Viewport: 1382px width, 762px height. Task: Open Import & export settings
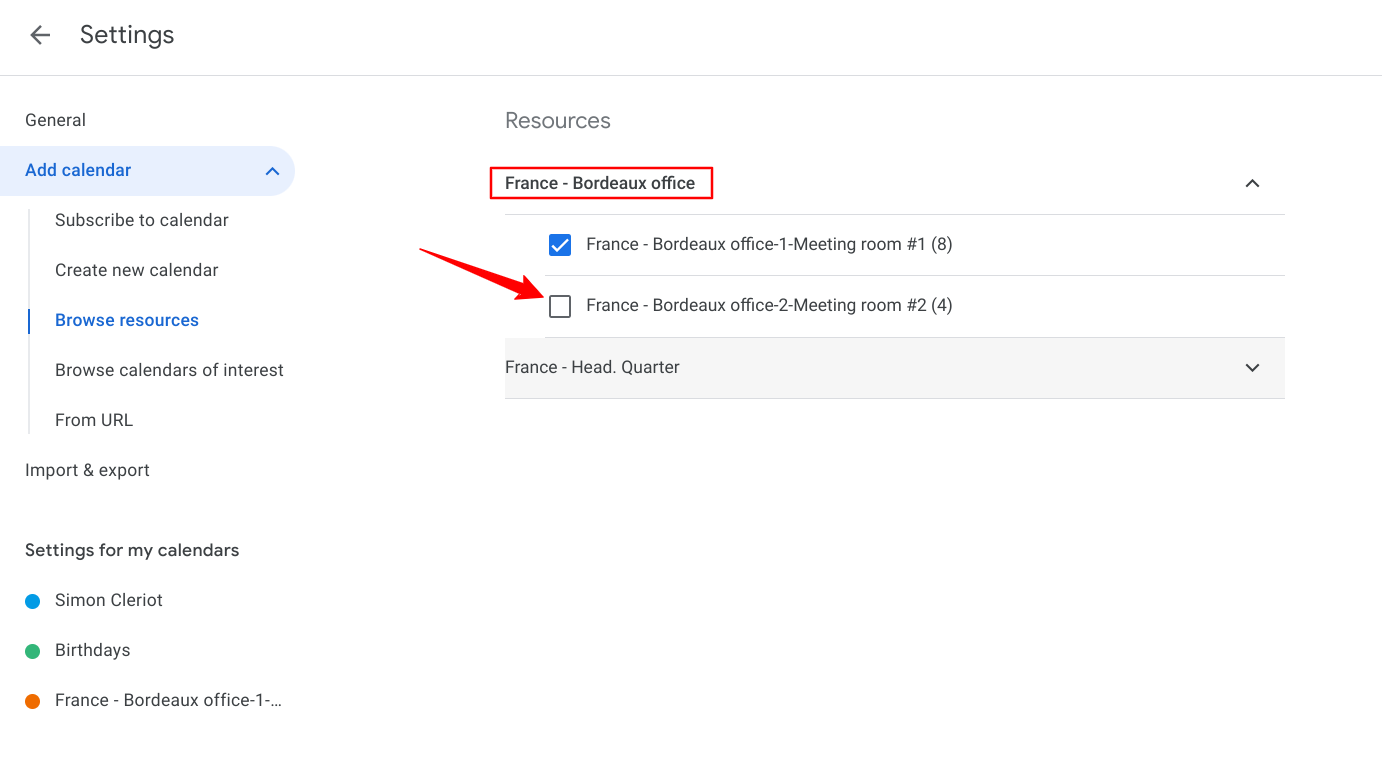click(87, 470)
